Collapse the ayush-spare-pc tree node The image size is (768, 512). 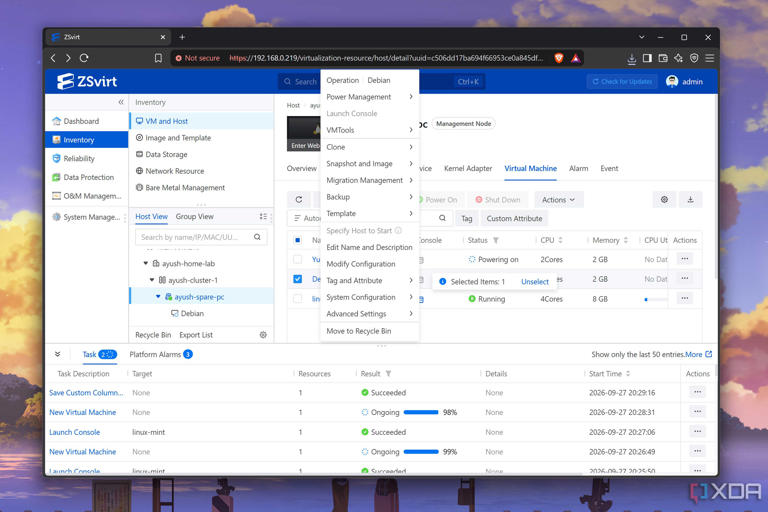(158, 296)
